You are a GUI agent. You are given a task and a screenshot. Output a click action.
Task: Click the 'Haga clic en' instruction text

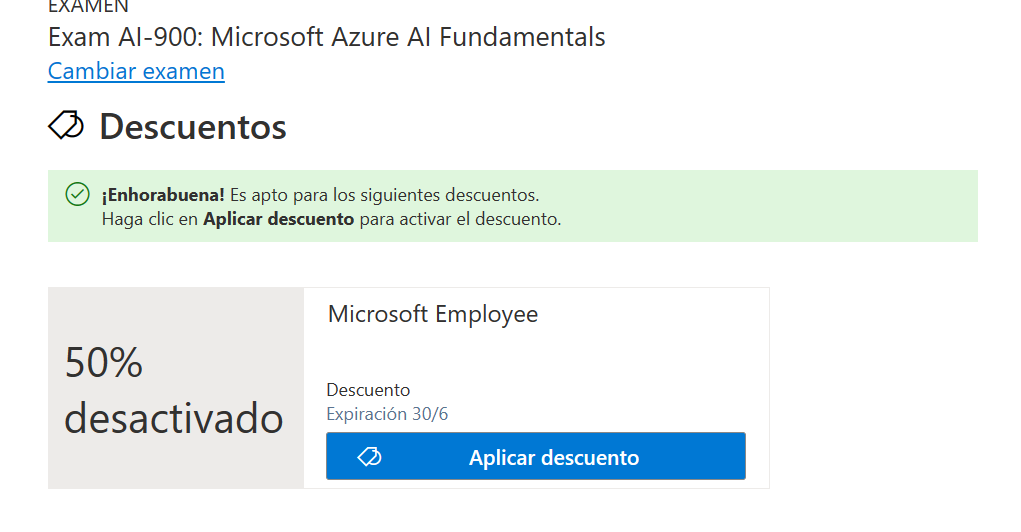pos(150,219)
